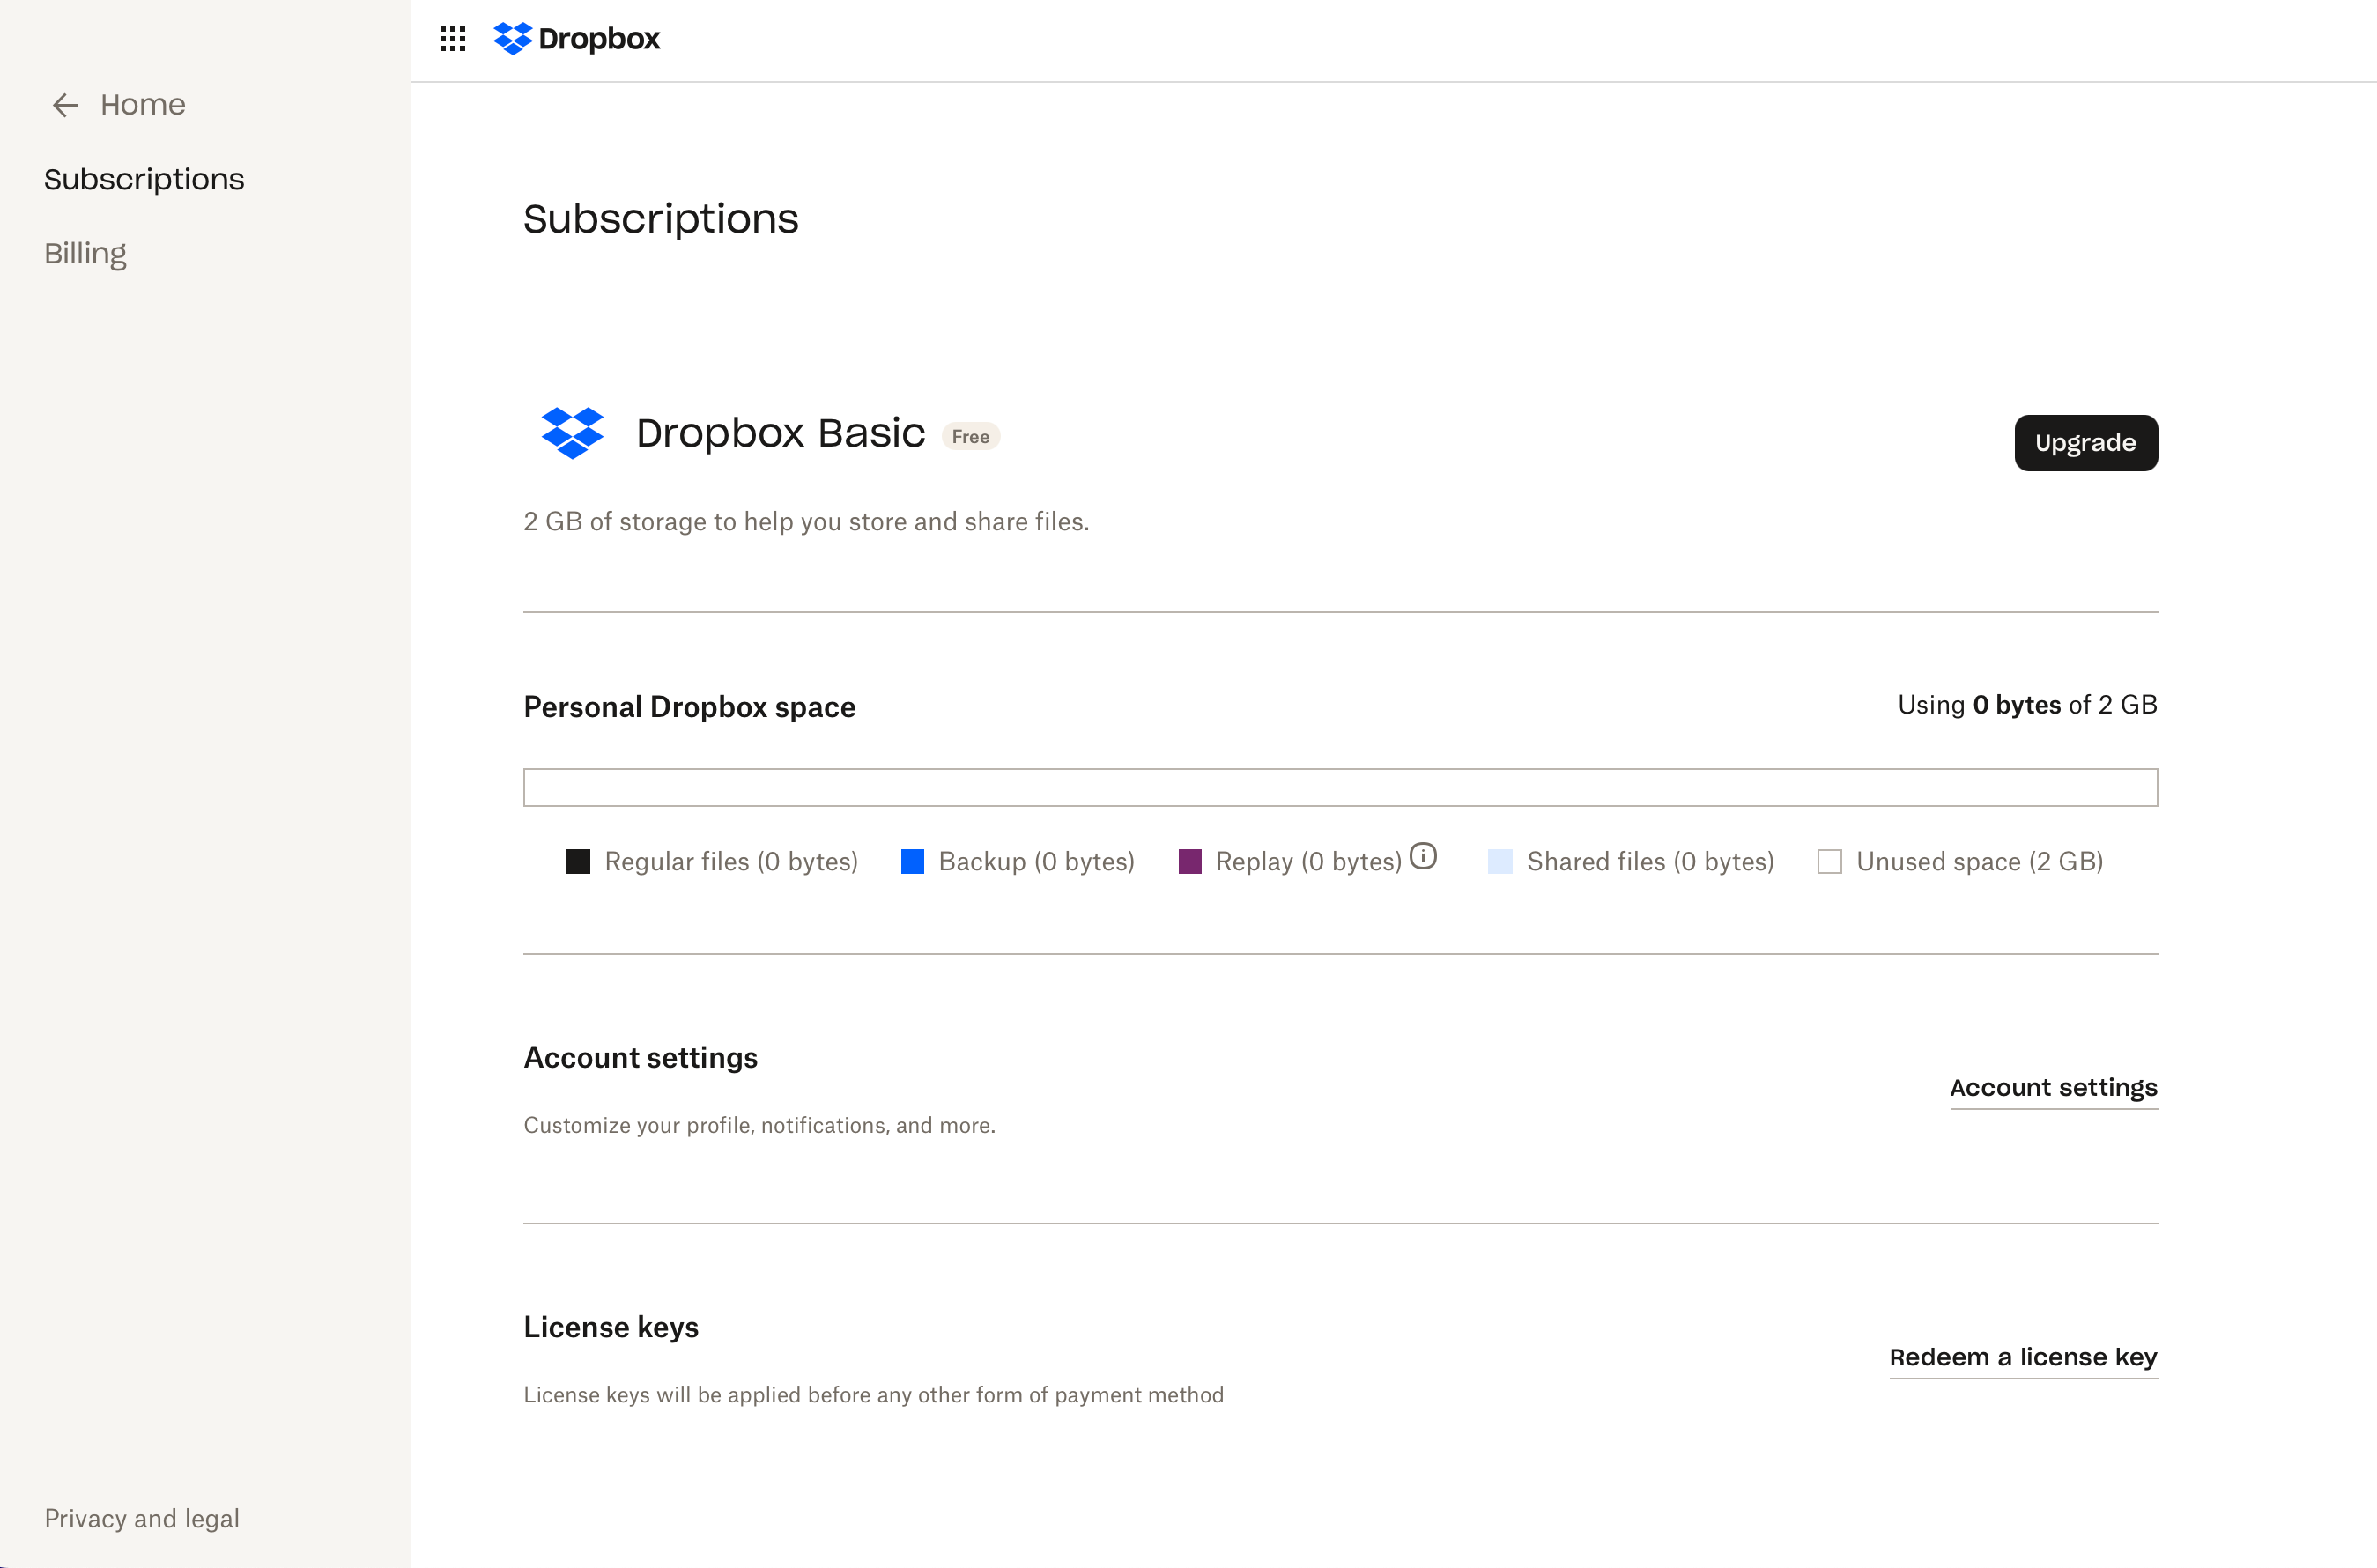Click the Free plan badge
Viewport: 2377px width, 1568px height.
coord(970,437)
